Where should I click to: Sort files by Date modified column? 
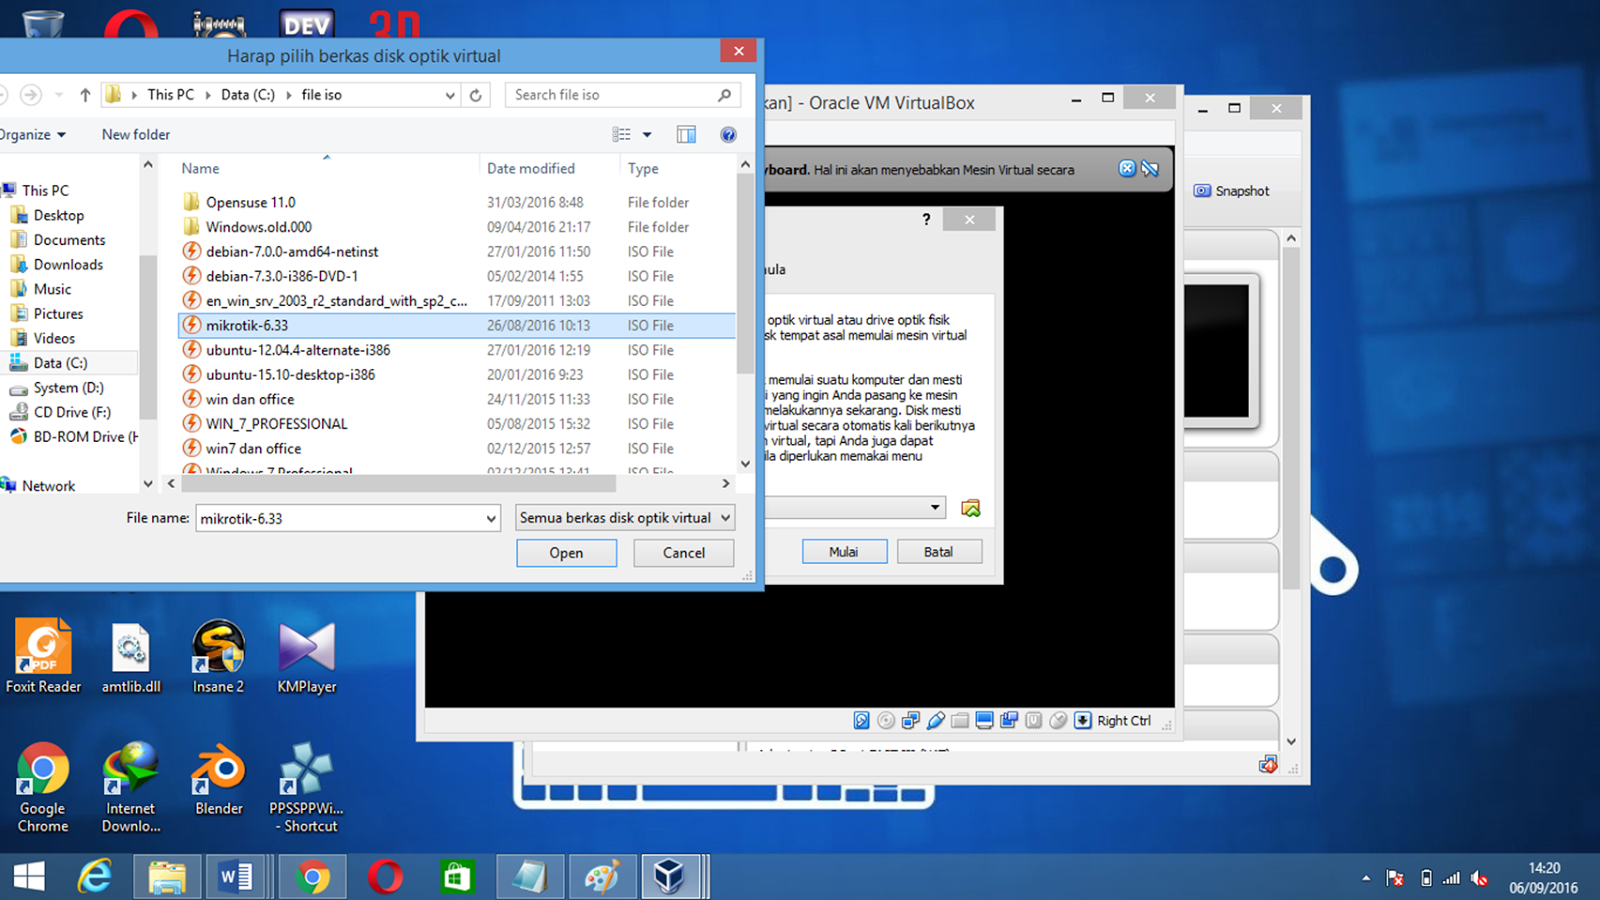click(531, 168)
